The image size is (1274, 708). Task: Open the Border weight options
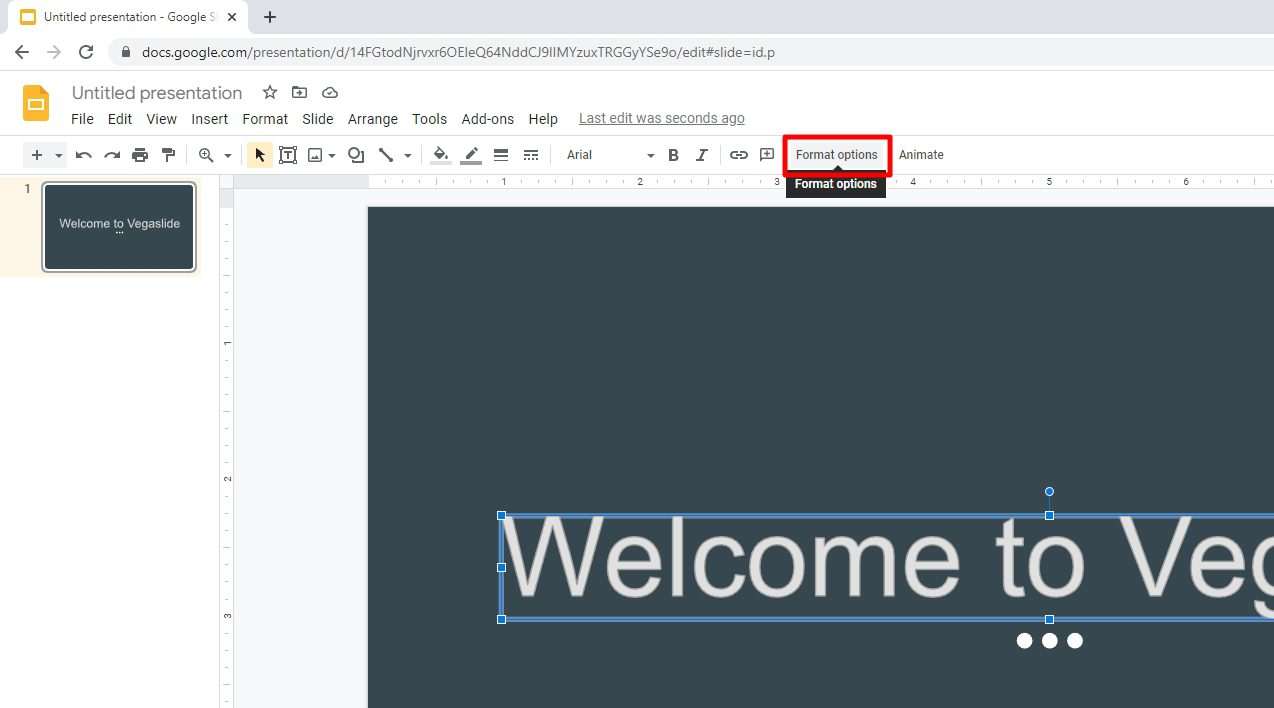[x=501, y=155]
